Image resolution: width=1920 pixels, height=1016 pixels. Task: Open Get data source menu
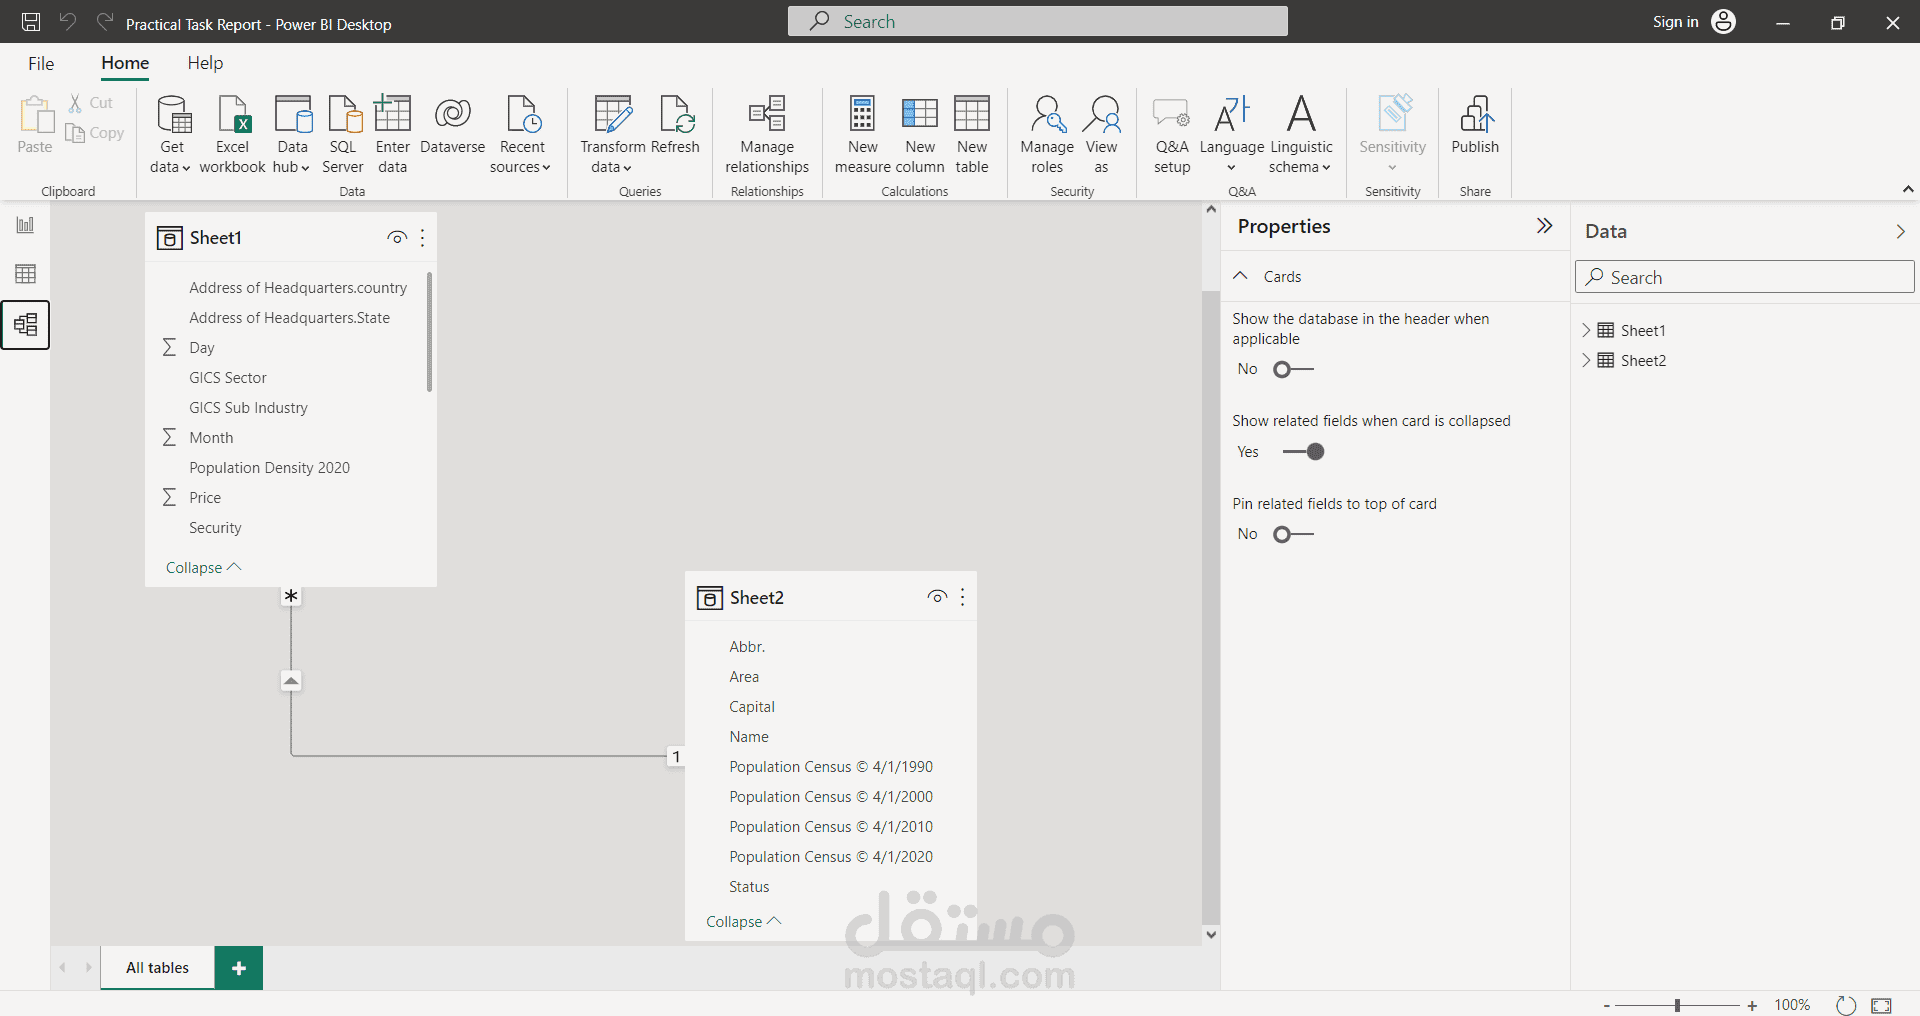click(172, 135)
